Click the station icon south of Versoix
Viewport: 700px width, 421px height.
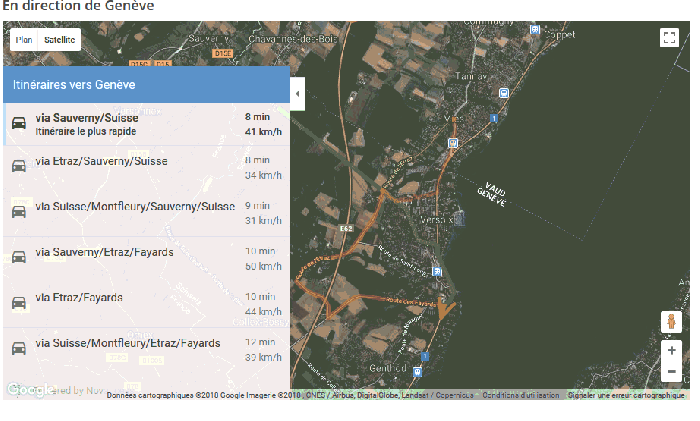[x=437, y=271]
